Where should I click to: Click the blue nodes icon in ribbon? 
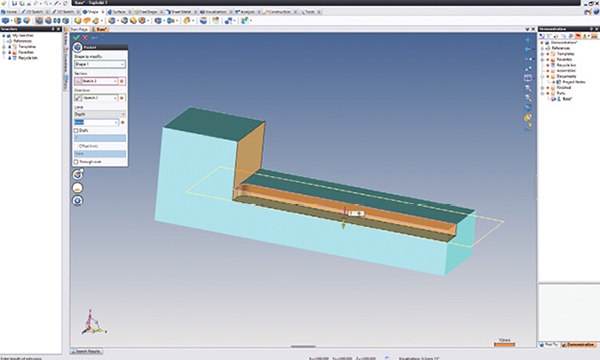coord(228,20)
